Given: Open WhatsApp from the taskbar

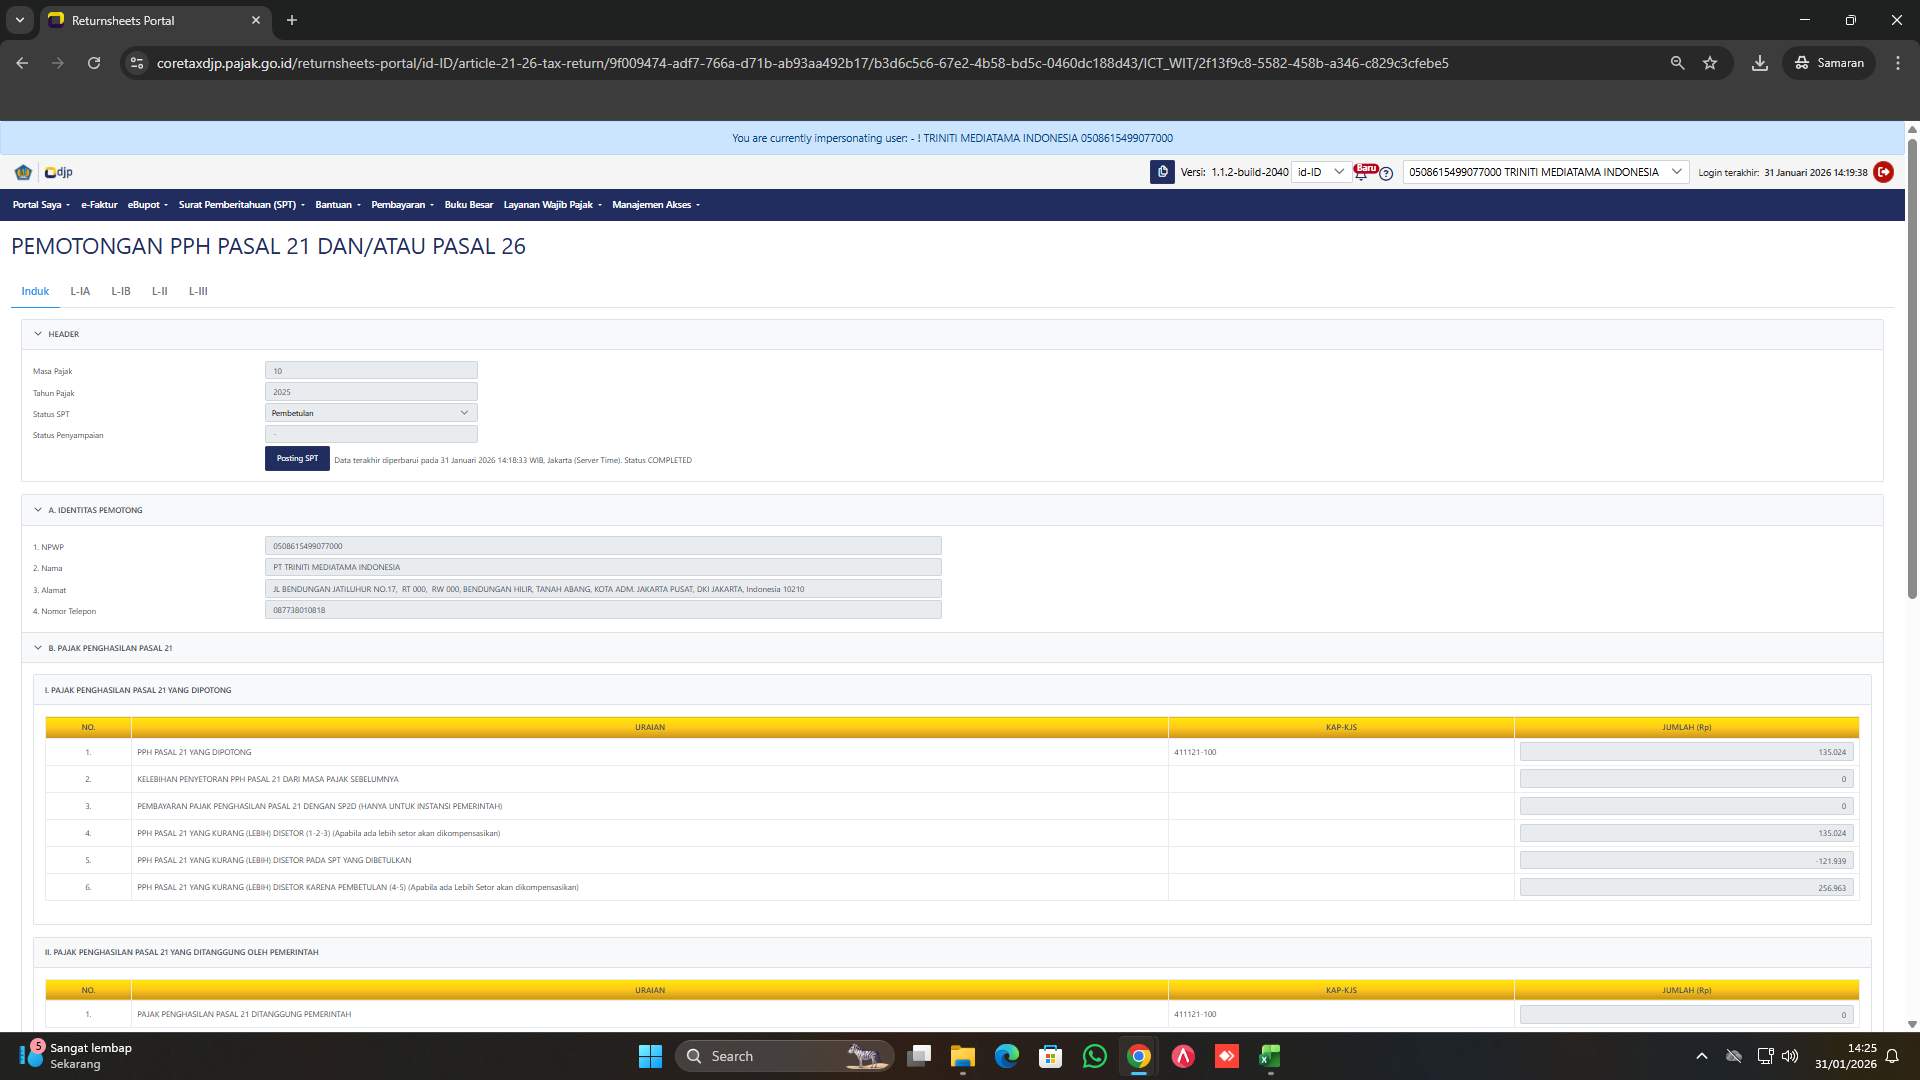Looking at the screenshot, I should tap(1094, 1056).
